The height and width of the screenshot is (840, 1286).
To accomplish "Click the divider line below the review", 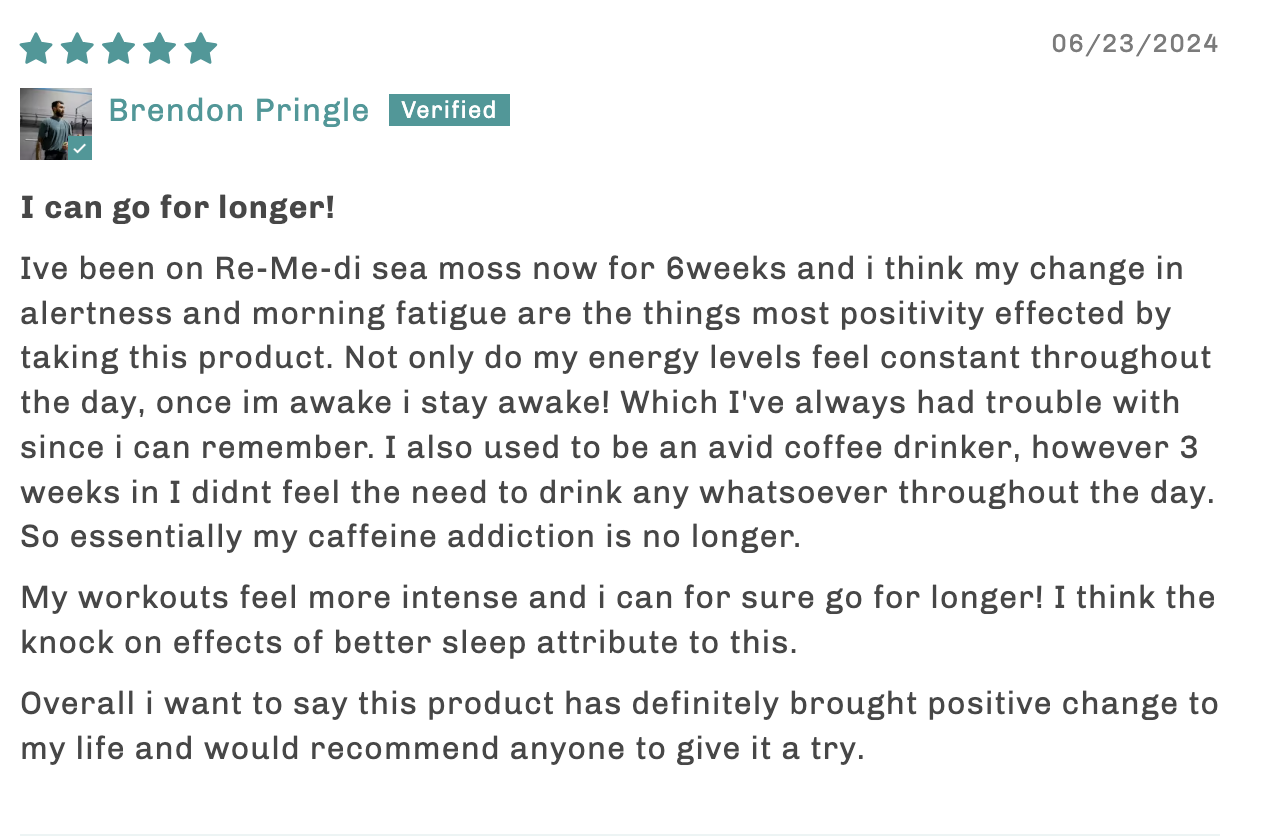I will (620, 835).
